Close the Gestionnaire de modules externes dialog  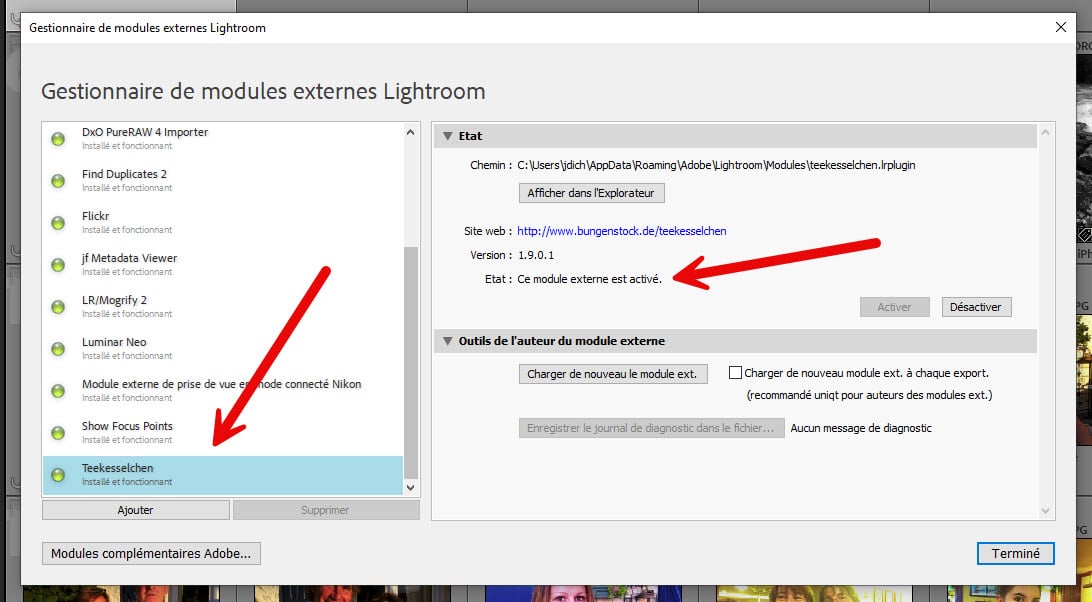point(1061,27)
